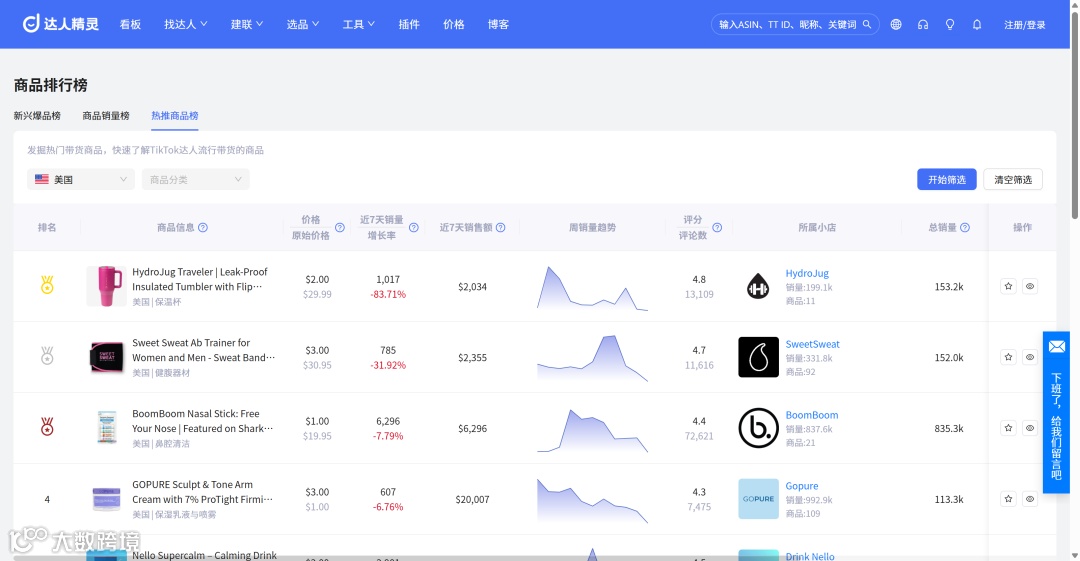Click help icon next to 近7天销售额

point(501,227)
